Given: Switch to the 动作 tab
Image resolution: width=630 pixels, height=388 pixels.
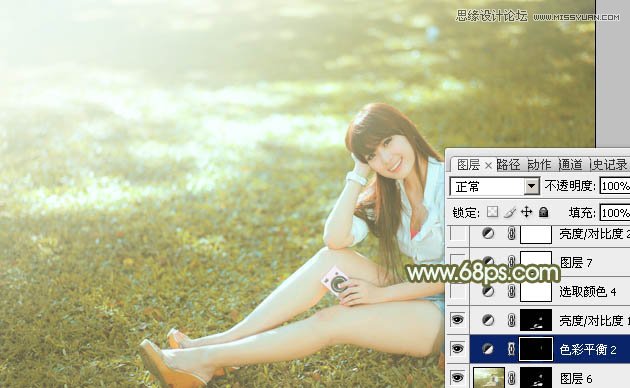Looking at the screenshot, I should 540,165.
